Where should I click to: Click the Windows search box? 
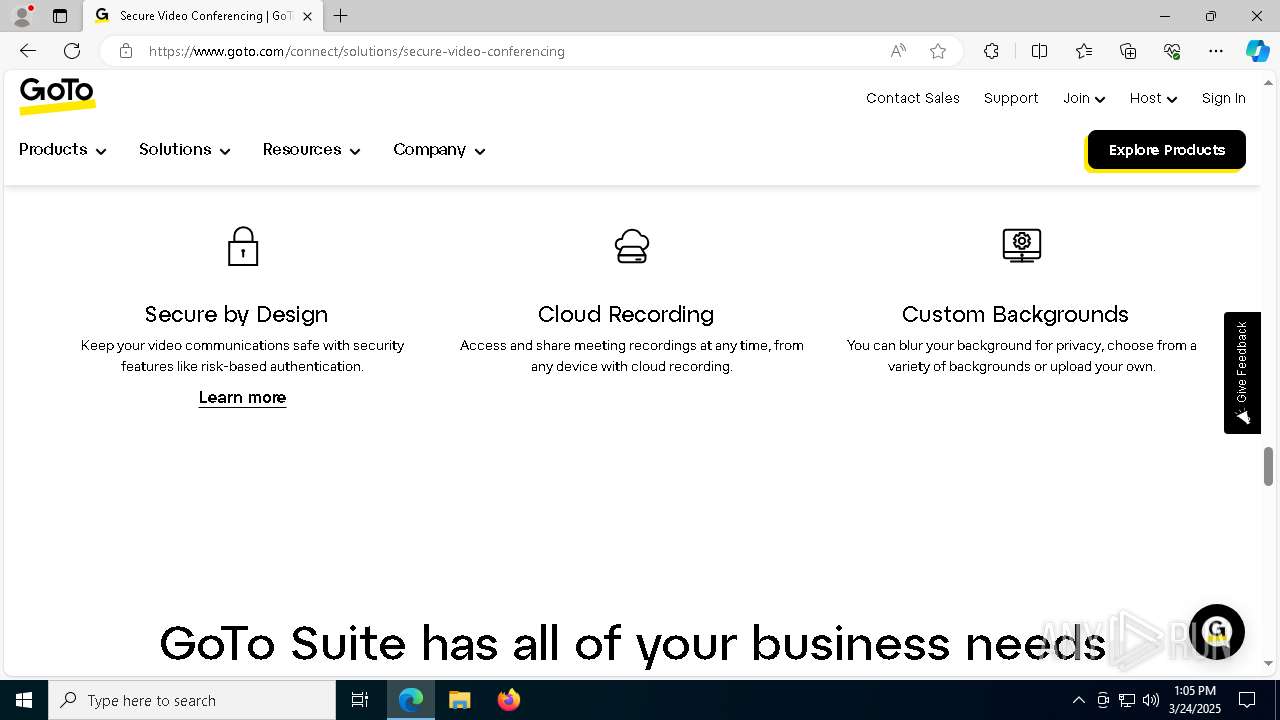coord(192,700)
